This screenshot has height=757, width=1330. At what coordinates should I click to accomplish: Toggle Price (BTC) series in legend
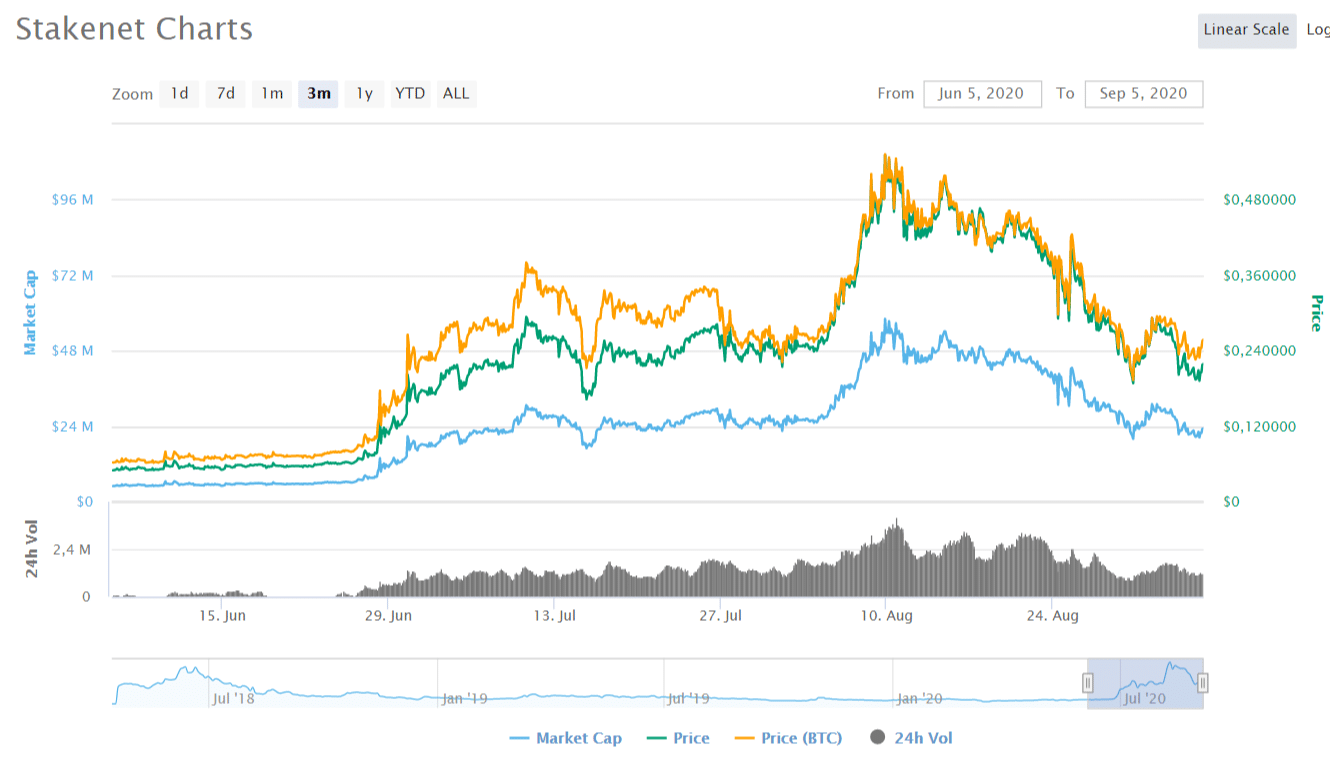click(788, 738)
